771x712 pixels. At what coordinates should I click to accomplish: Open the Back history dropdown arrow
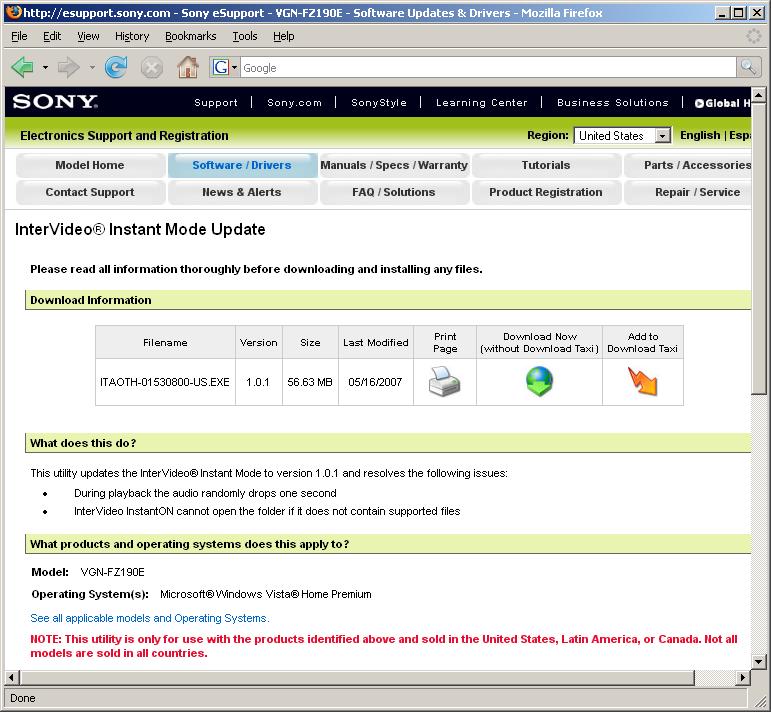pos(45,67)
